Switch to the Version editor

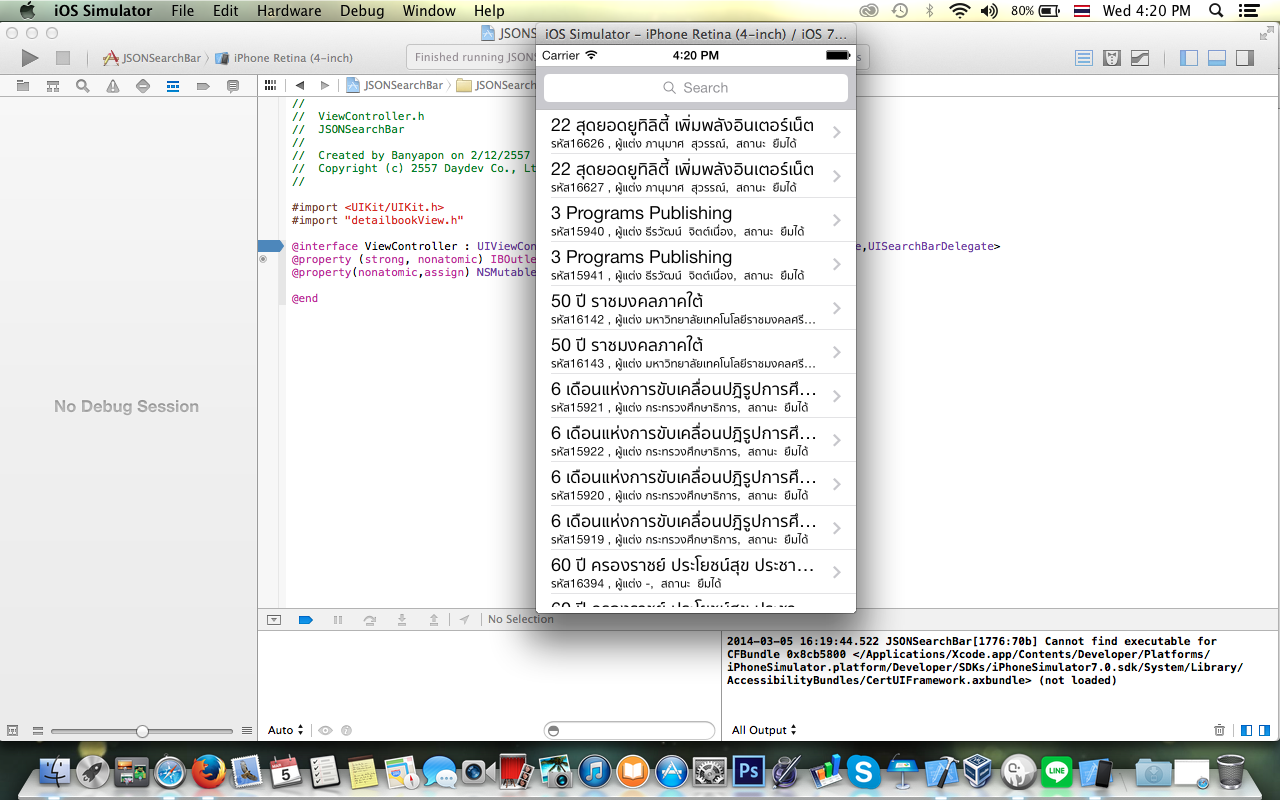pos(1140,58)
